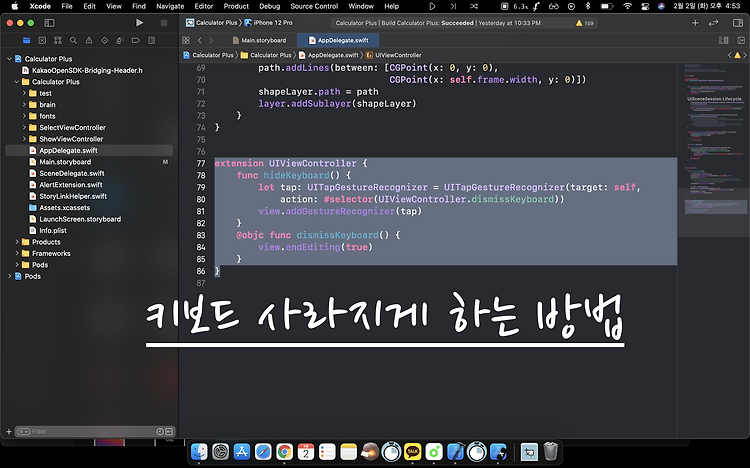Open KakaoTalk from the Dock
Image resolution: width=750 pixels, height=468 pixels.
pos(412,451)
